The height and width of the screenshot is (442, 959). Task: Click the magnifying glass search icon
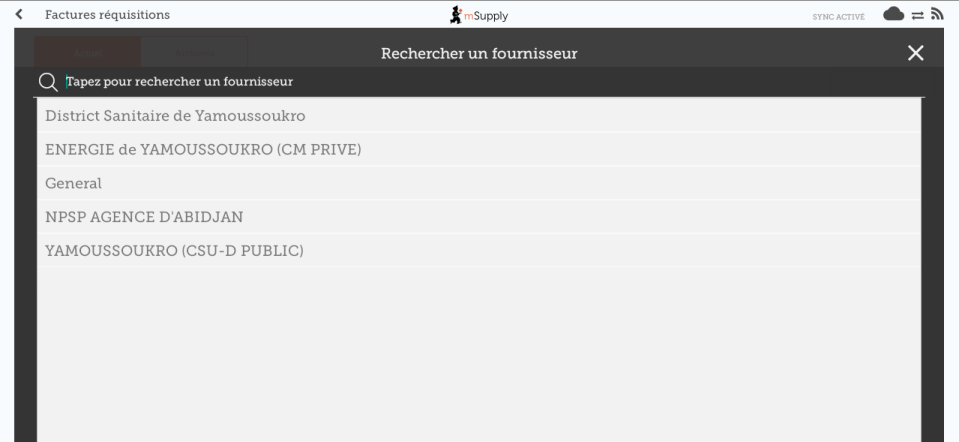(x=46, y=81)
